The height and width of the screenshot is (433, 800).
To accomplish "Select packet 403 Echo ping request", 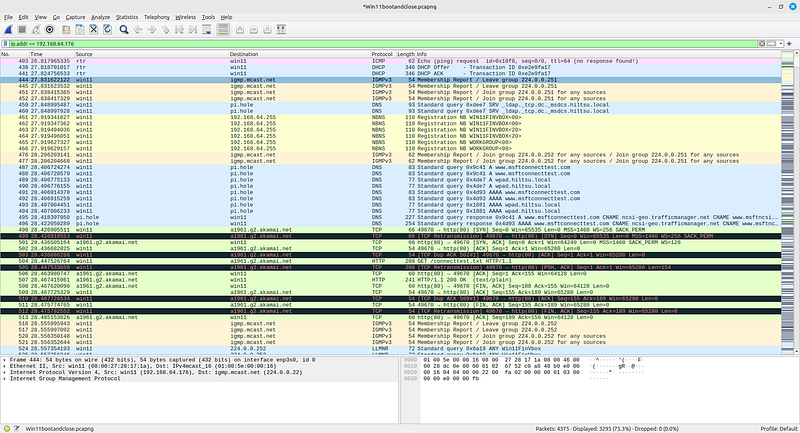I will (x=390, y=61).
